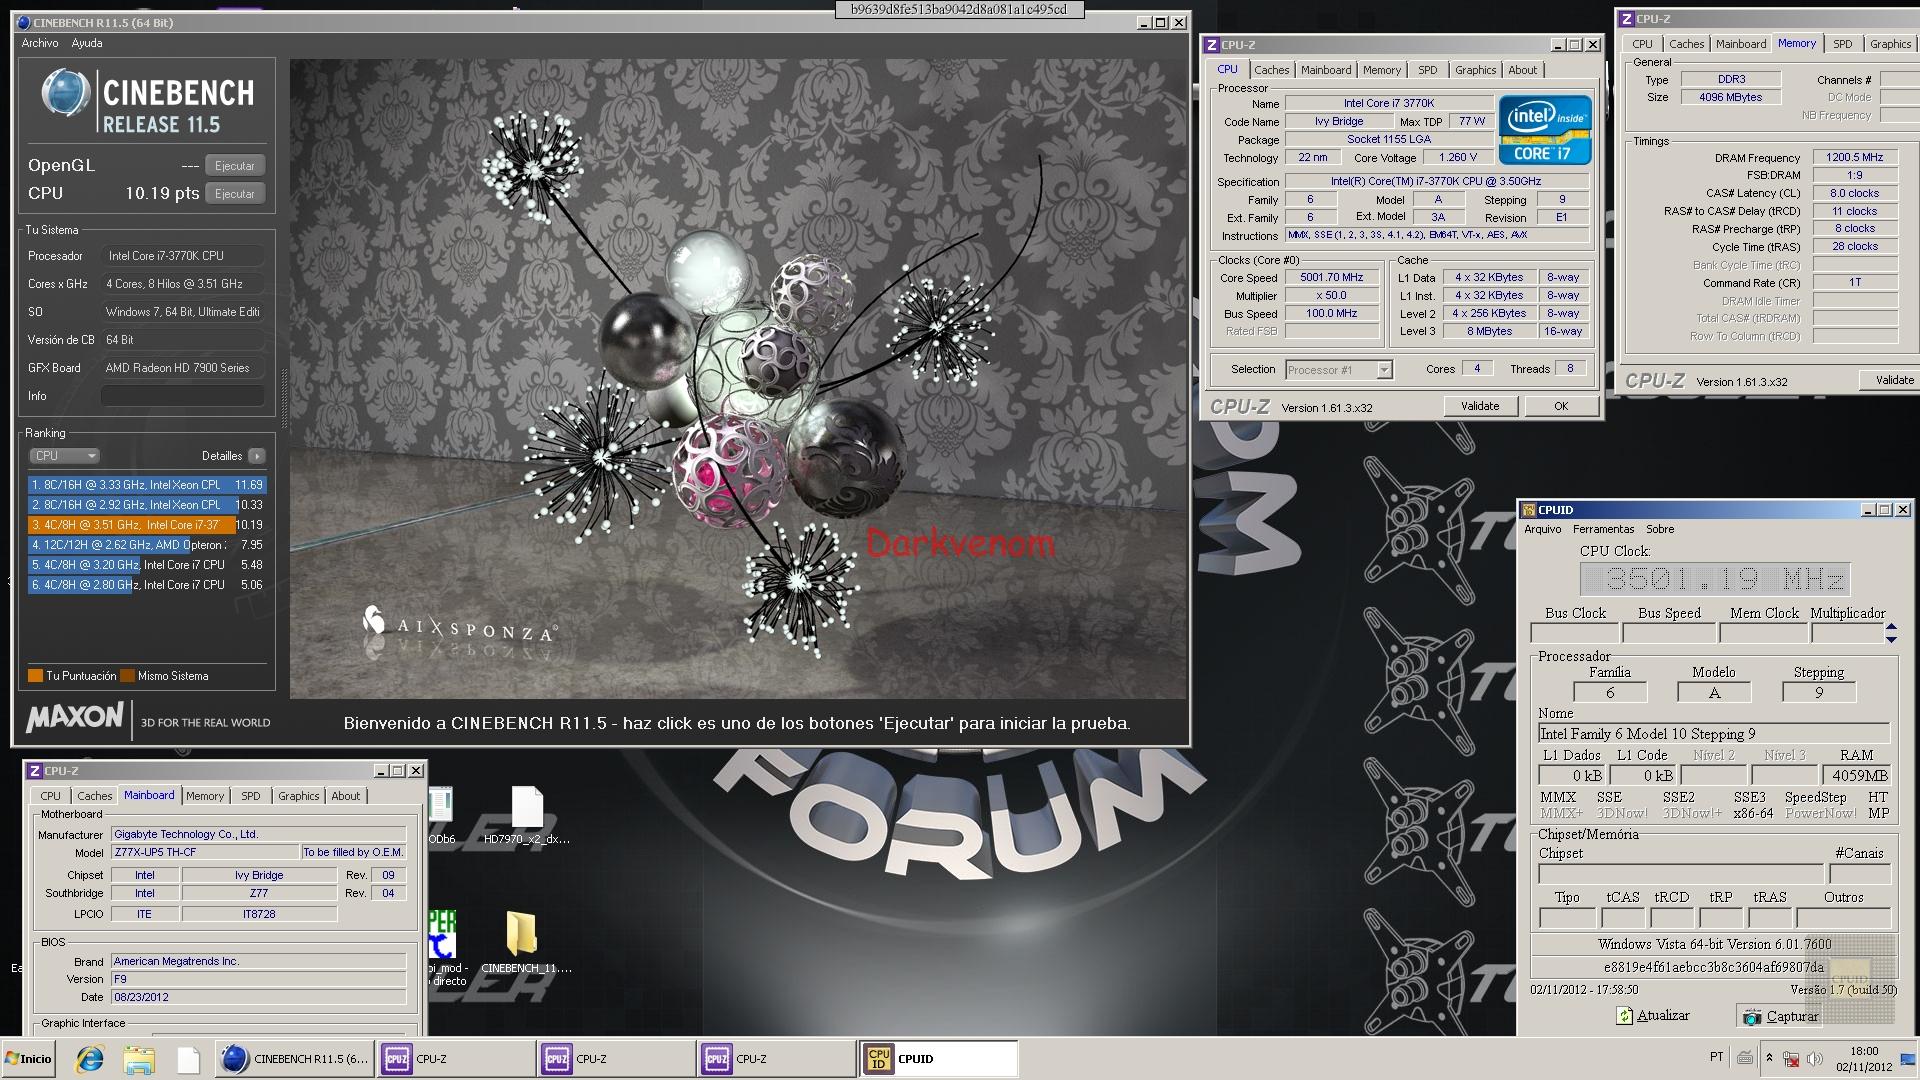Image resolution: width=1920 pixels, height=1080 pixels.
Task: Click the Inicio start button
Action: pyautogui.click(x=29, y=1059)
